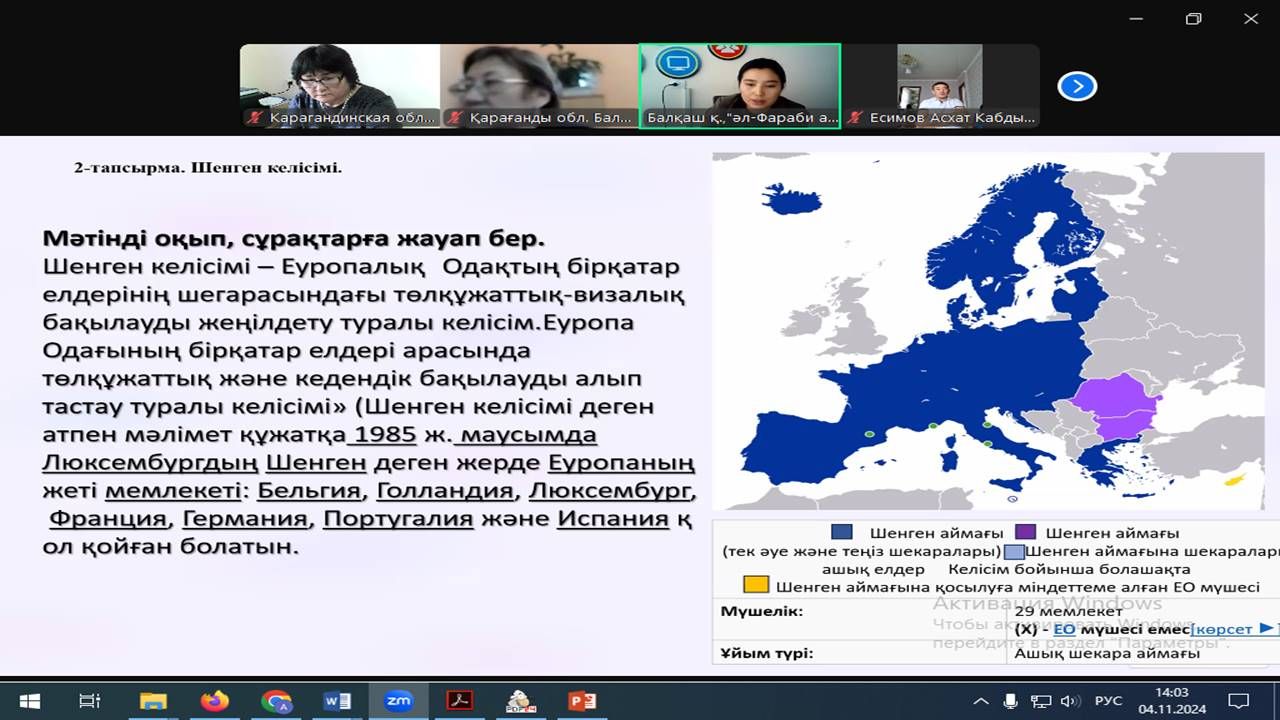Select the Есимов Асхат participant video
The width and height of the screenshot is (1280, 720).
(x=939, y=86)
